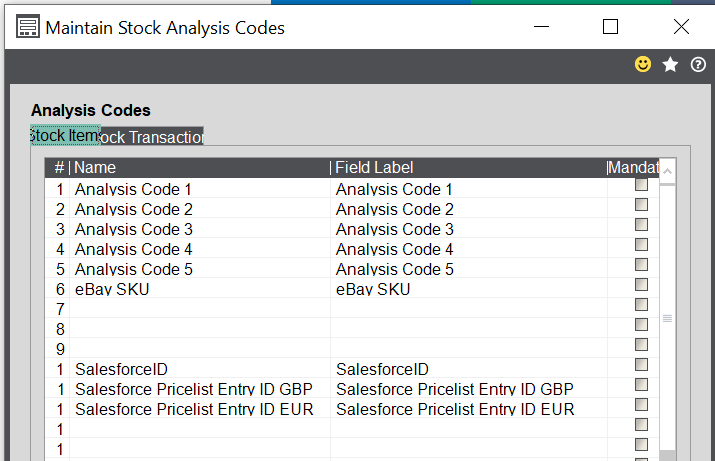715x461 pixels.
Task: Click the smiley face feedback icon
Action: pos(643,64)
